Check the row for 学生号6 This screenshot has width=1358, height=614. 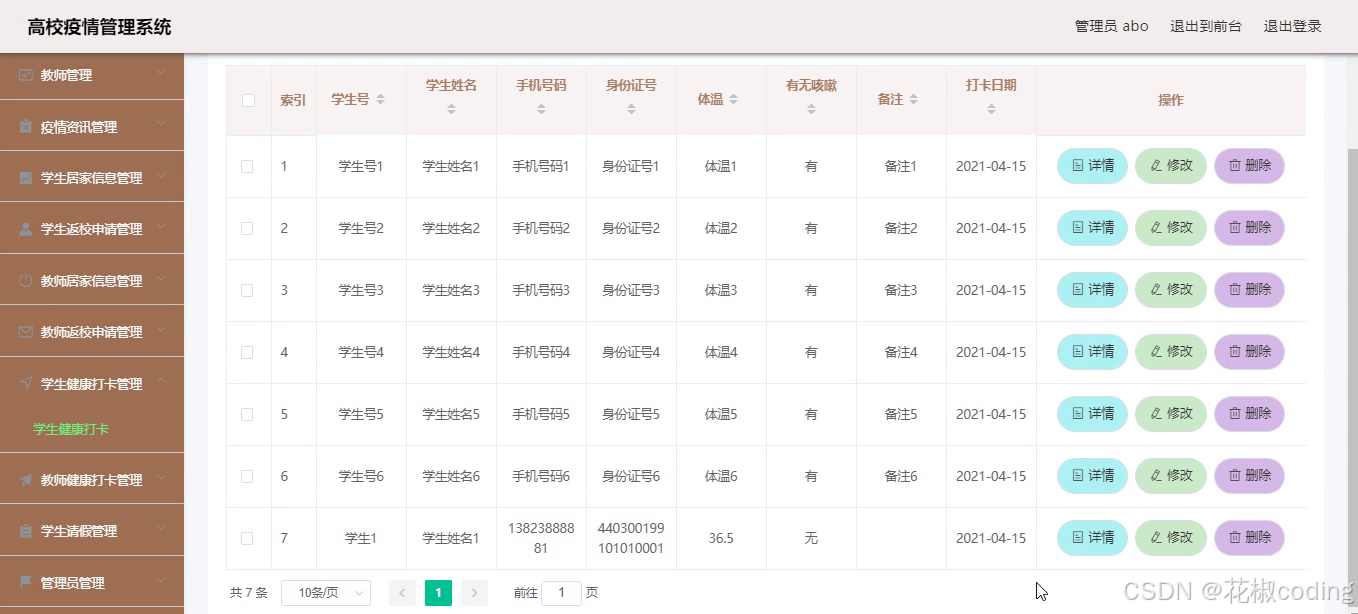click(247, 476)
